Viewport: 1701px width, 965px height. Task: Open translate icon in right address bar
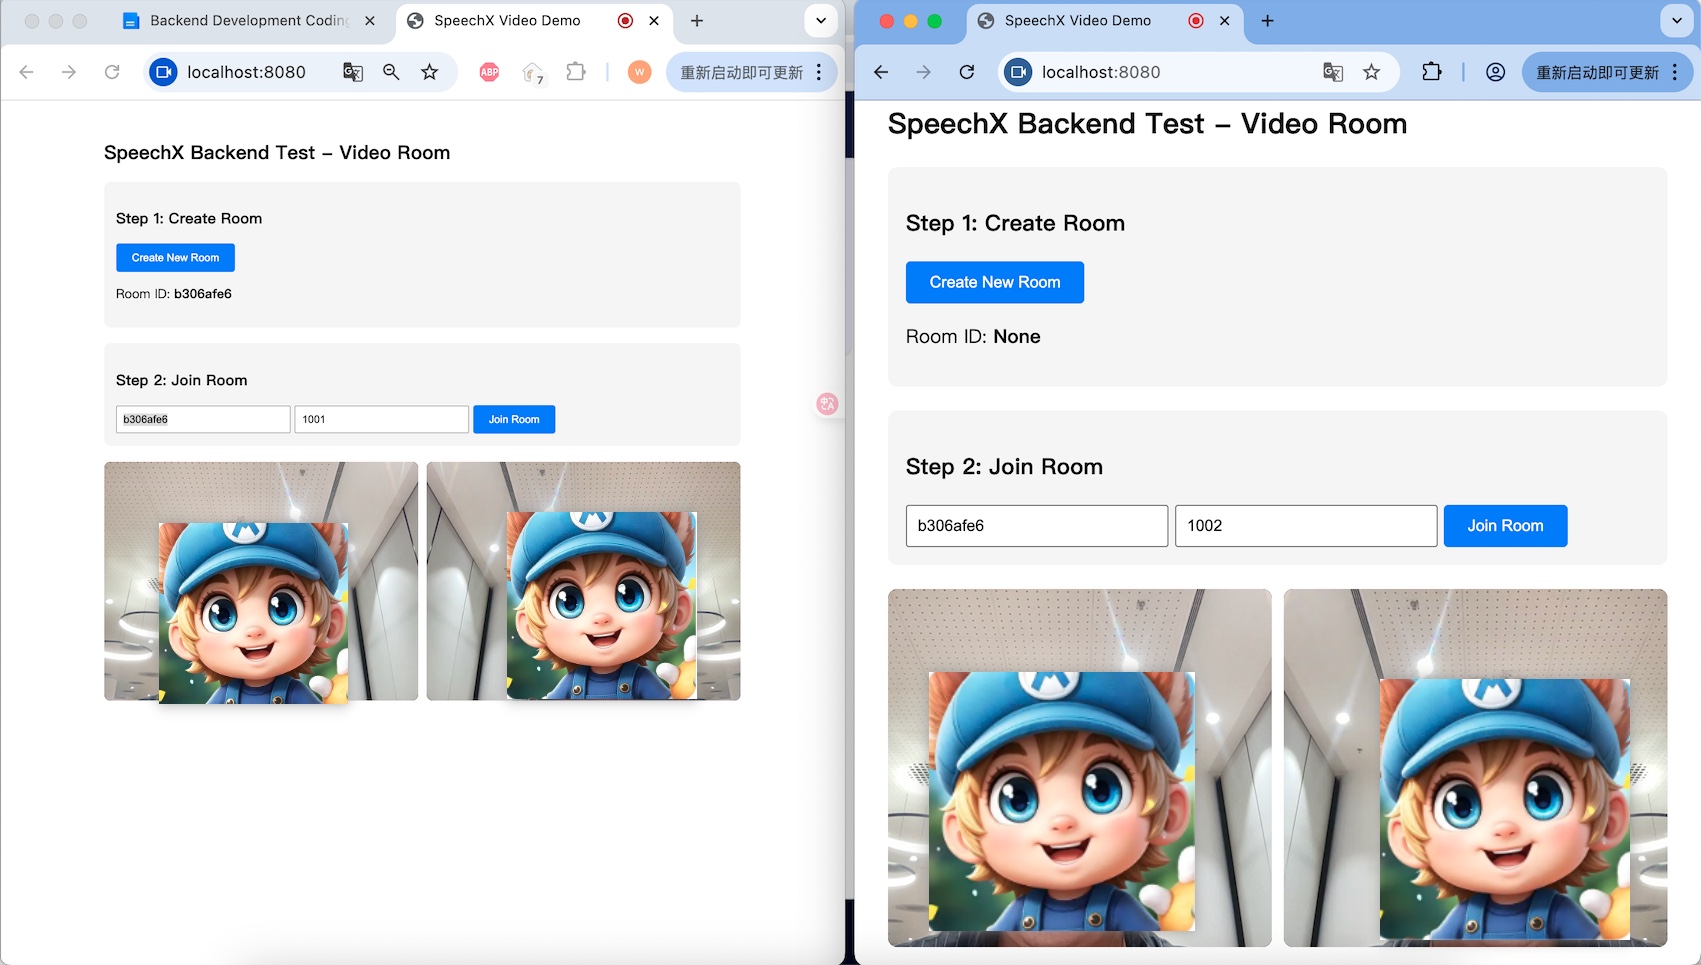(x=1333, y=72)
